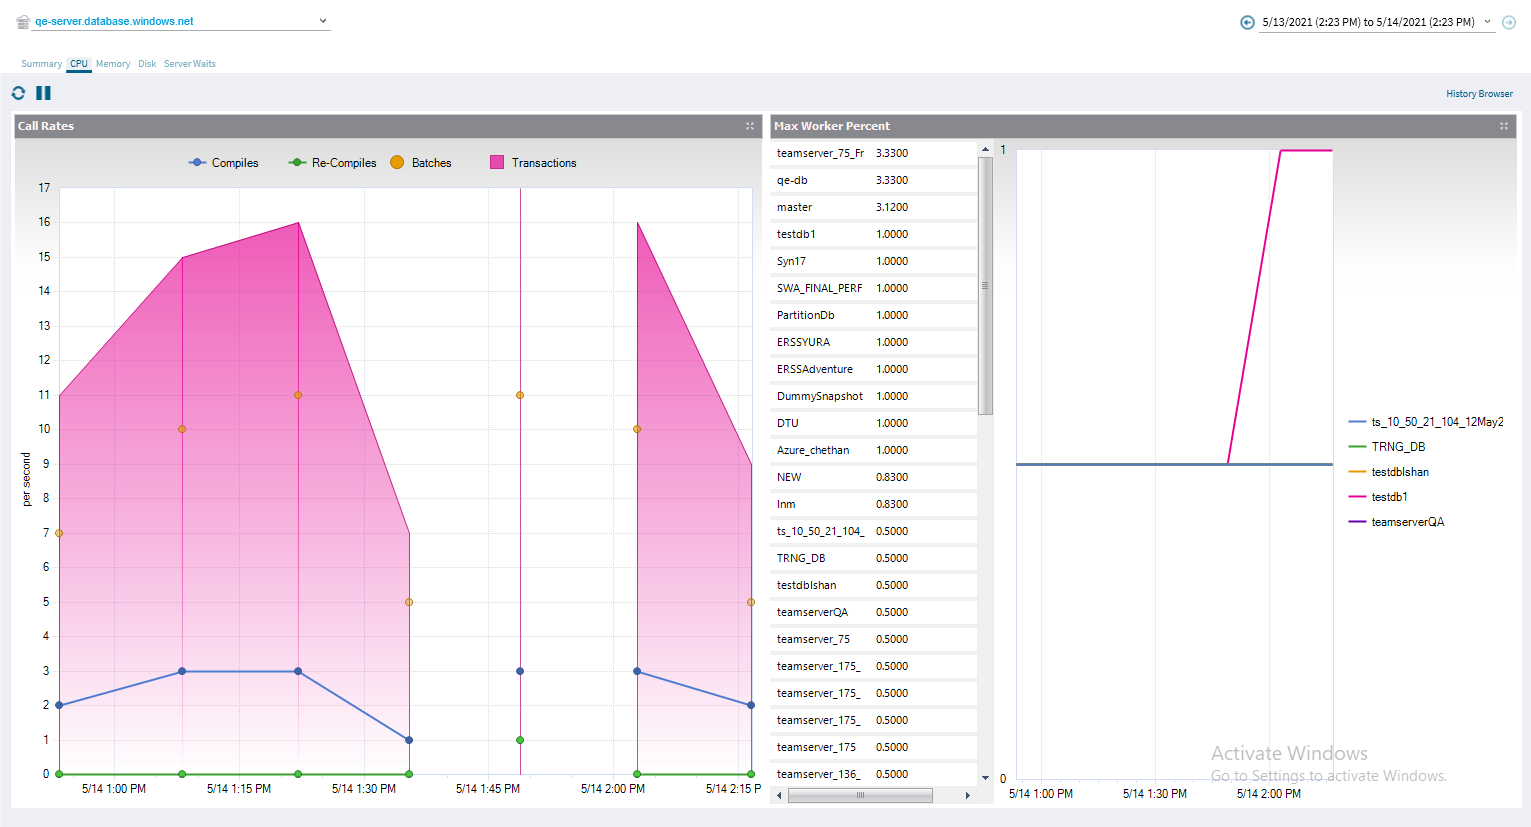1531x827 pixels.
Task: Maximize the Call Rates panel
Action: (750, 126)
